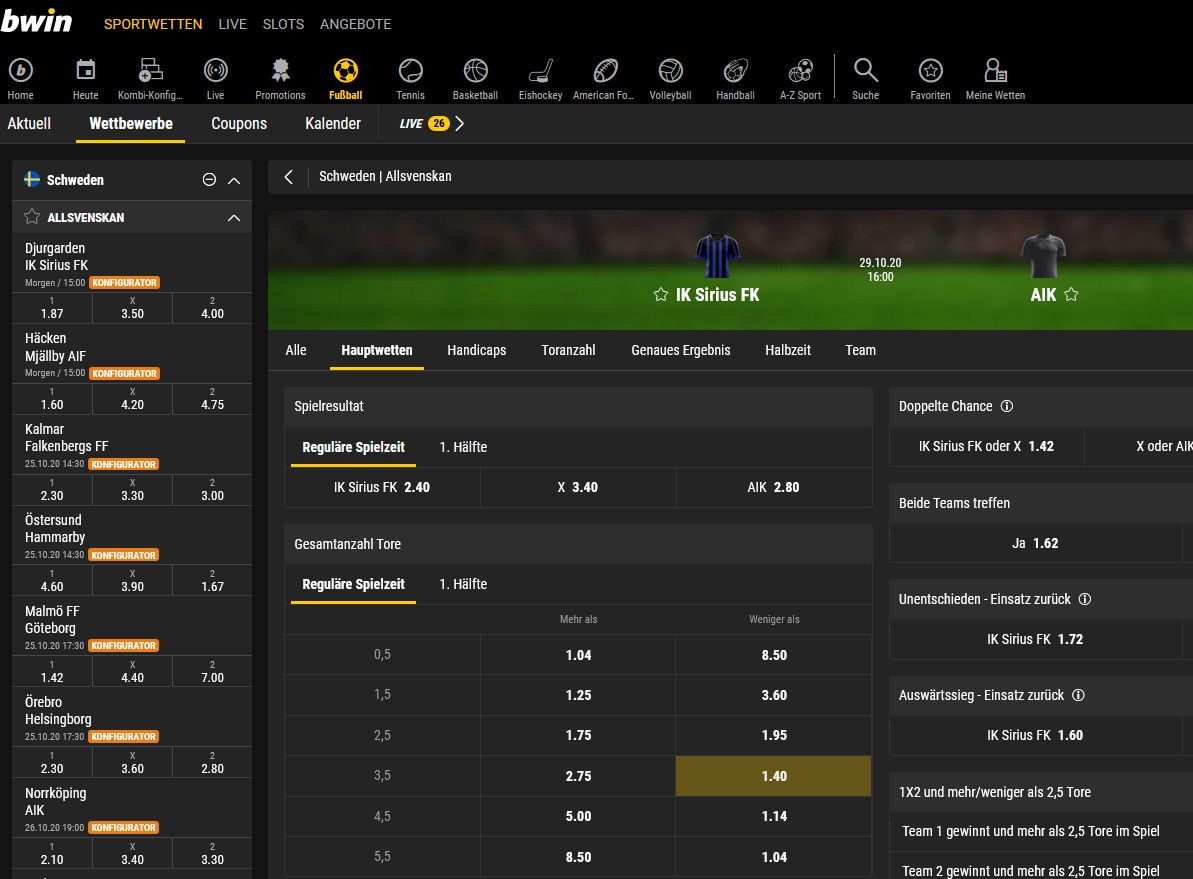Switch to the Aktuell tab

tap(29, 123)
